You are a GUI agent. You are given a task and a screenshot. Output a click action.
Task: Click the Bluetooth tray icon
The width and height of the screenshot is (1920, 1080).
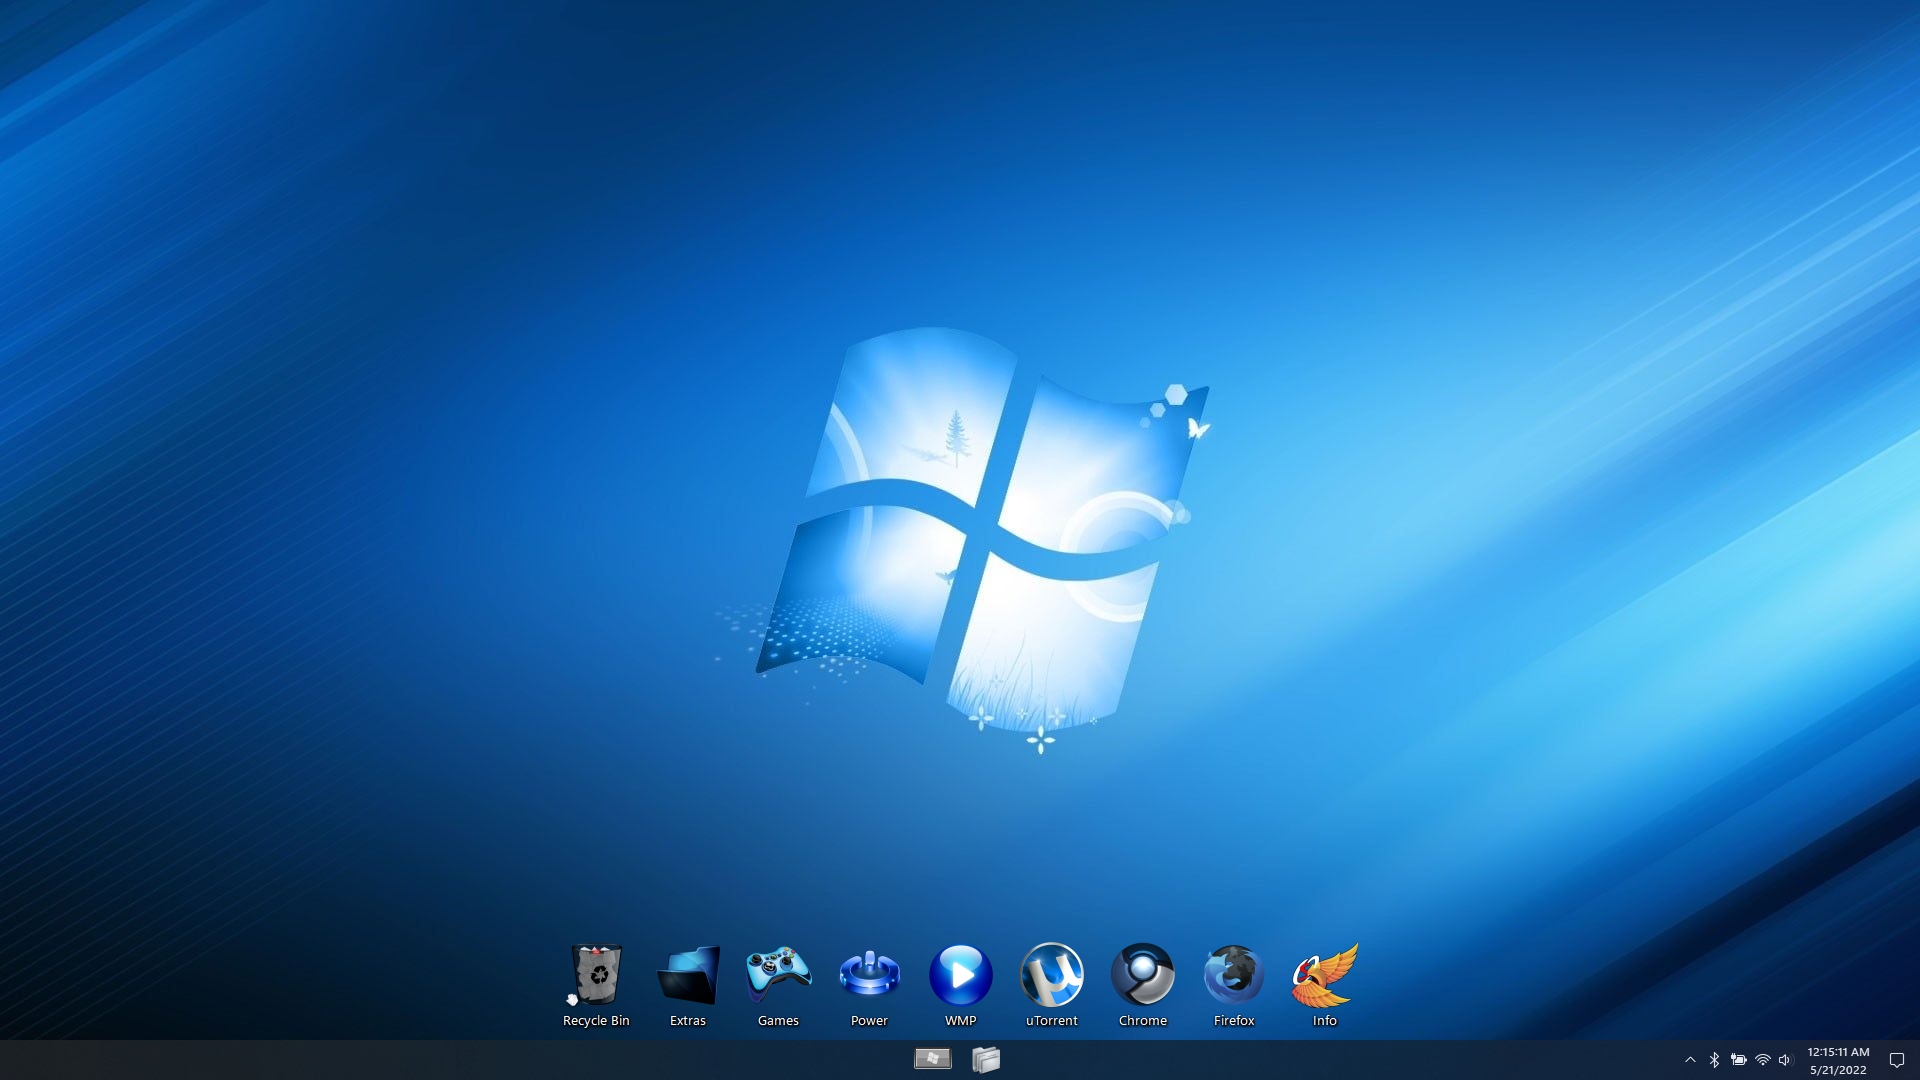[1714, 1060]
